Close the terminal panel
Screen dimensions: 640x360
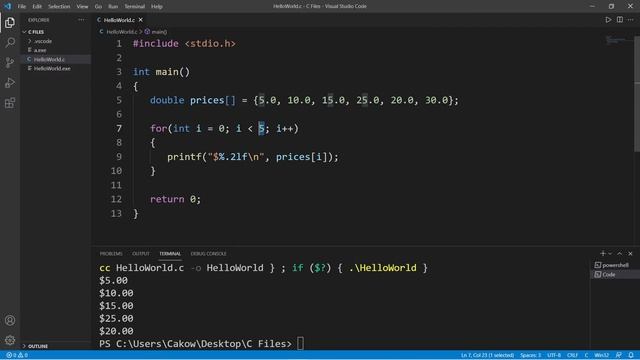630,253
